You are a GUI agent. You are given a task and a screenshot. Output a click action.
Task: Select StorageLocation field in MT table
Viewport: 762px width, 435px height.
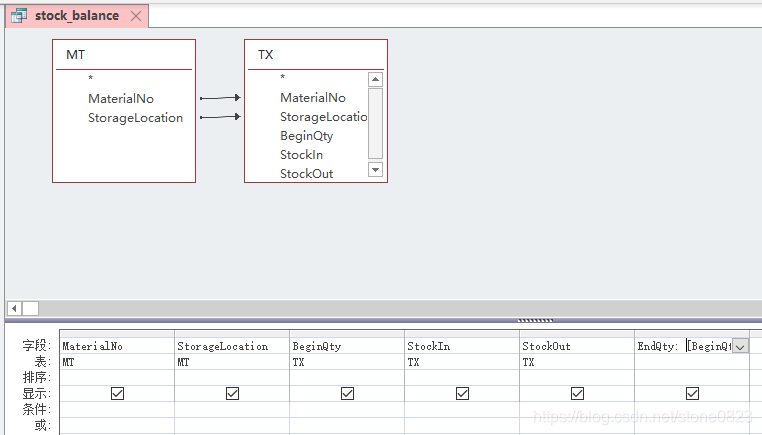136,118
